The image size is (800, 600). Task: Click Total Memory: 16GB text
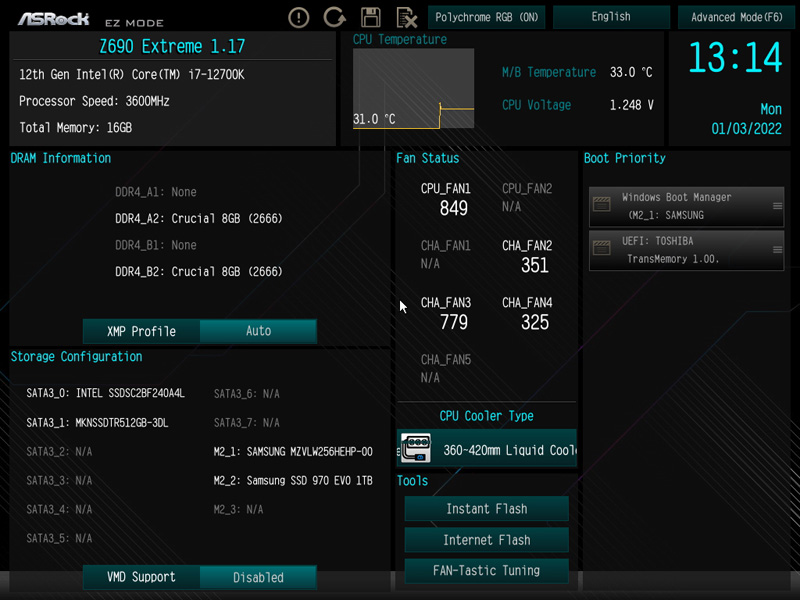[x=76, y=128]
